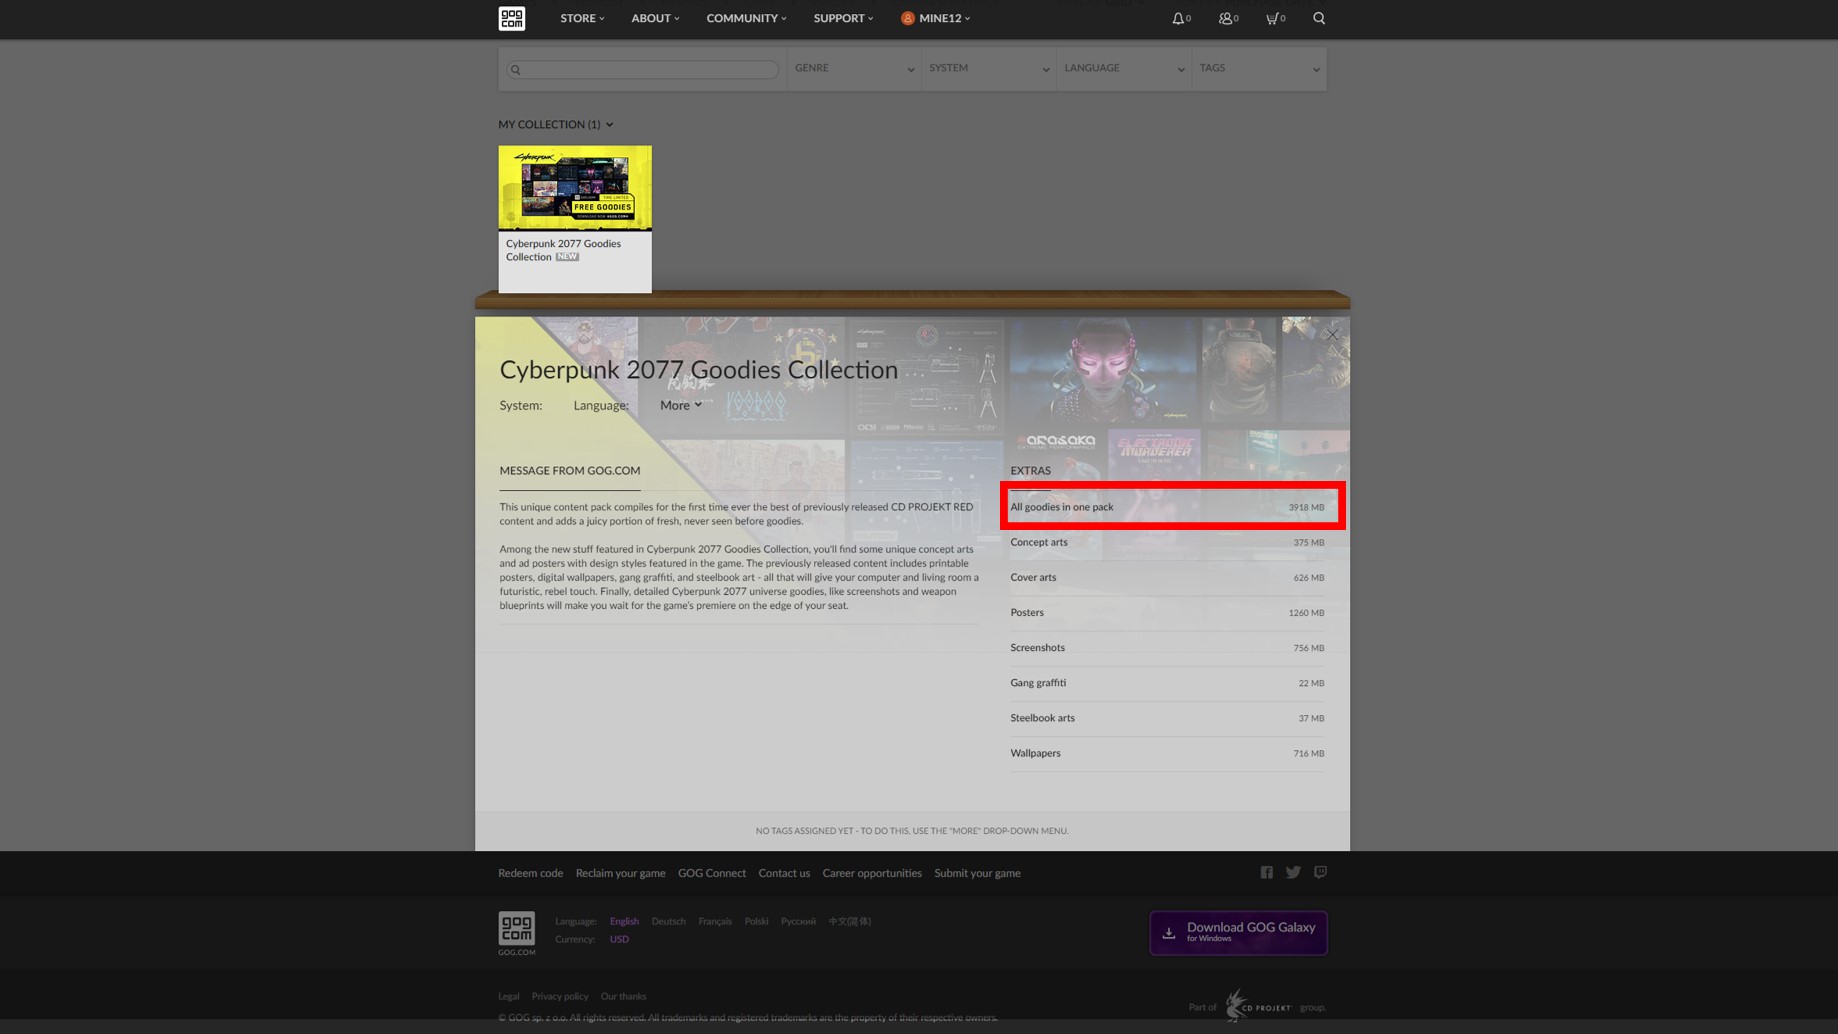Open the More dropdown in game panel
The width and height of the screenshot is (1838, 1034).
(681, 405)
